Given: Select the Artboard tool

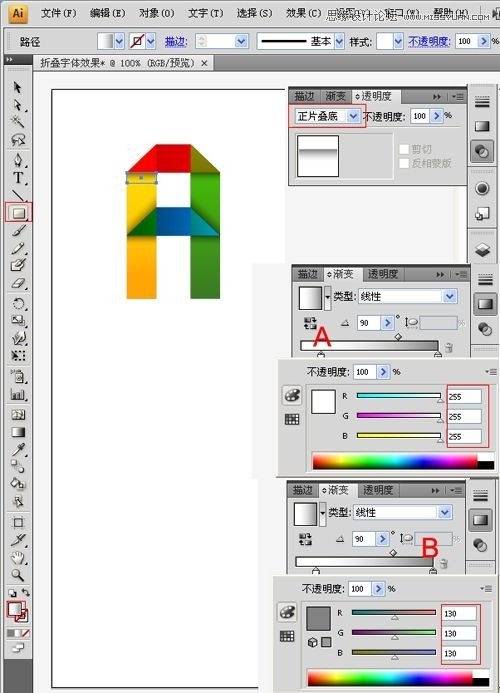Looking at the screenshot, I should tap(18, 522).
